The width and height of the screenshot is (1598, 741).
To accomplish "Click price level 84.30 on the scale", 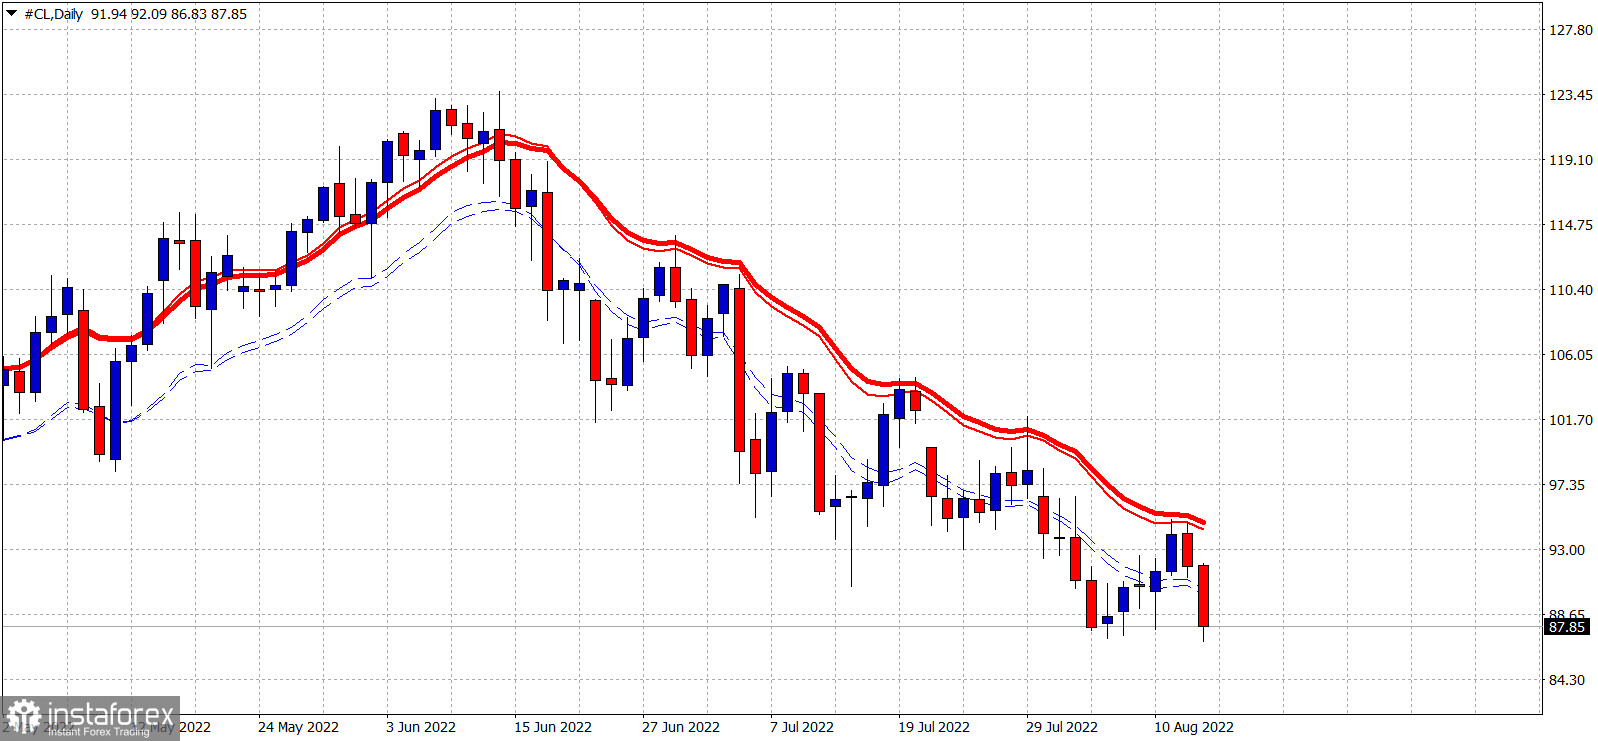I will tap(1566, 680).
